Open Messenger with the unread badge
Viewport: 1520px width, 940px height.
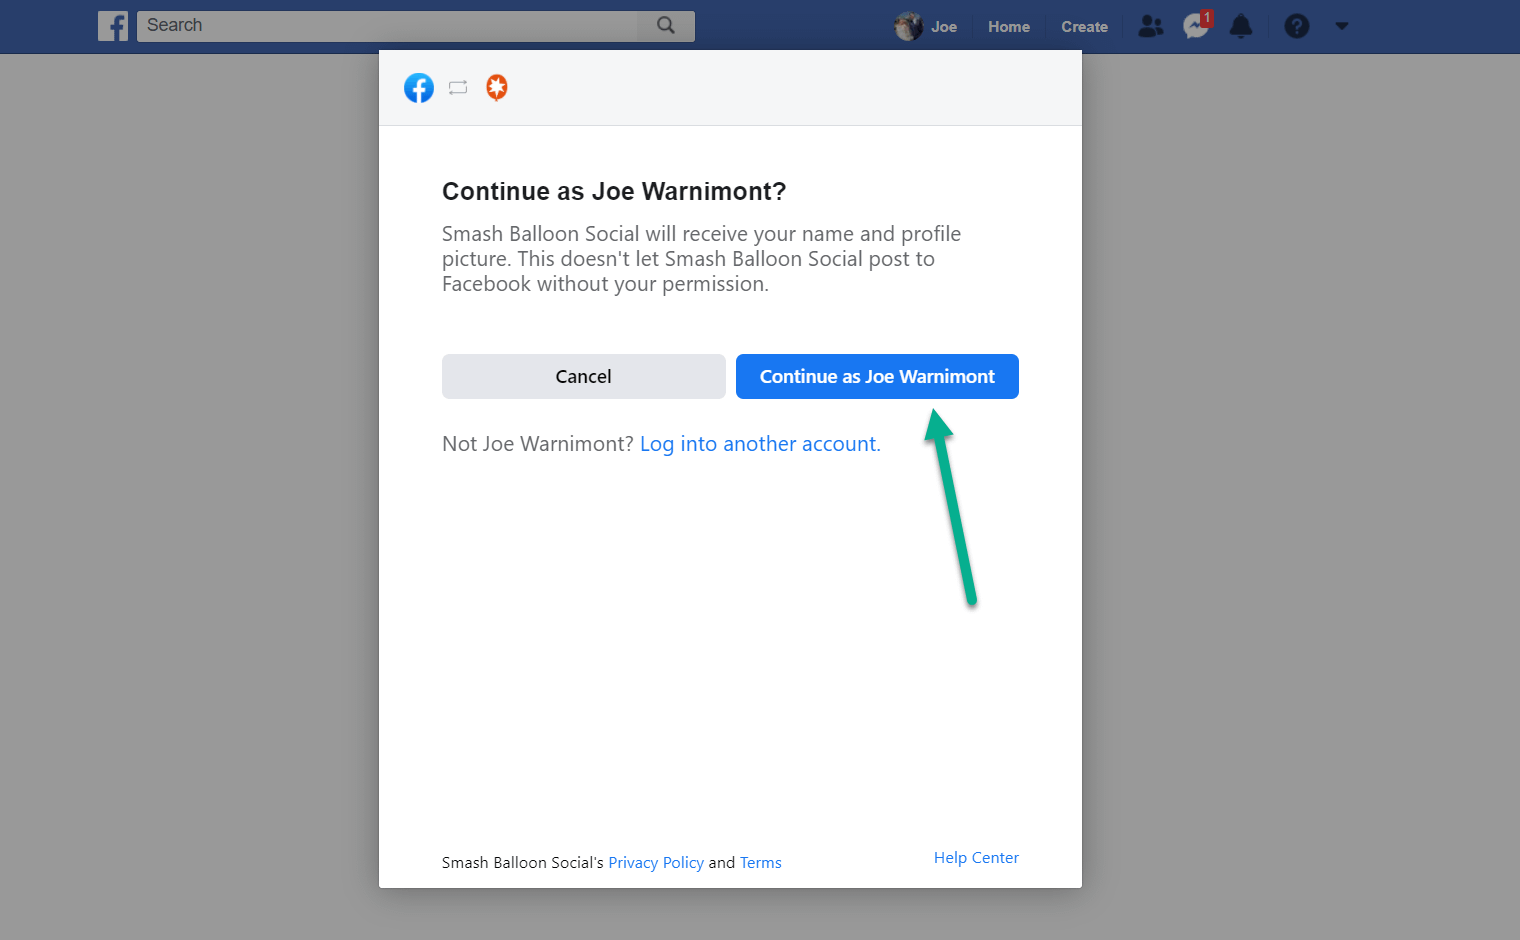tap(1195, 27)
